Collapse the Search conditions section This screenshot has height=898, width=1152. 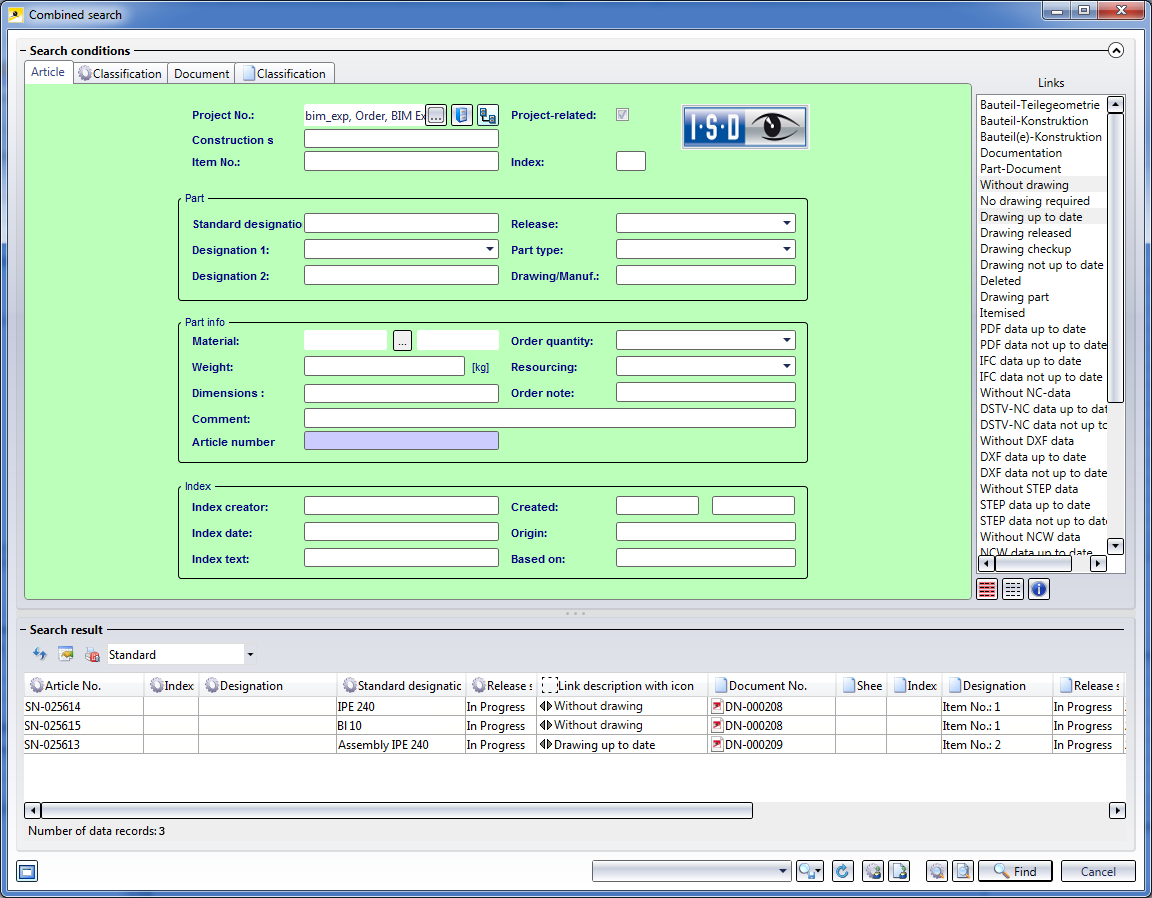coord(1117,51)
